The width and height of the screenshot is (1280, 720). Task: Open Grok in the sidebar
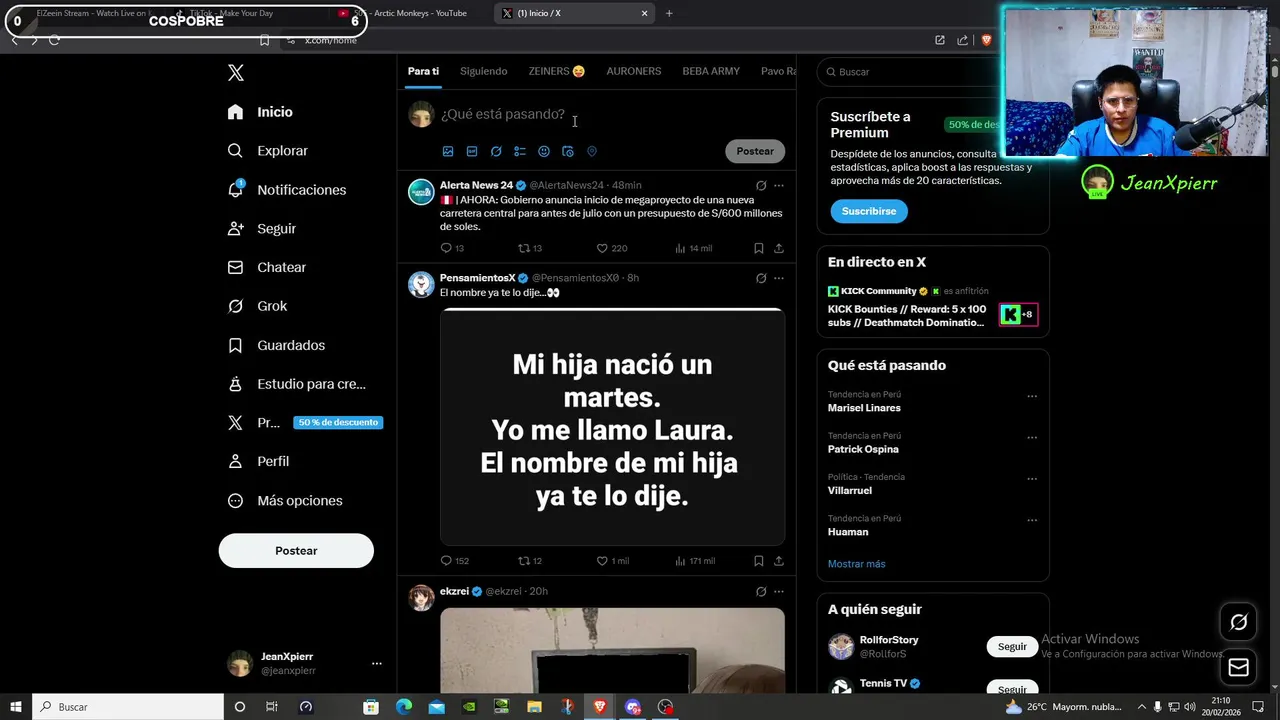click(x=258, y=306)
